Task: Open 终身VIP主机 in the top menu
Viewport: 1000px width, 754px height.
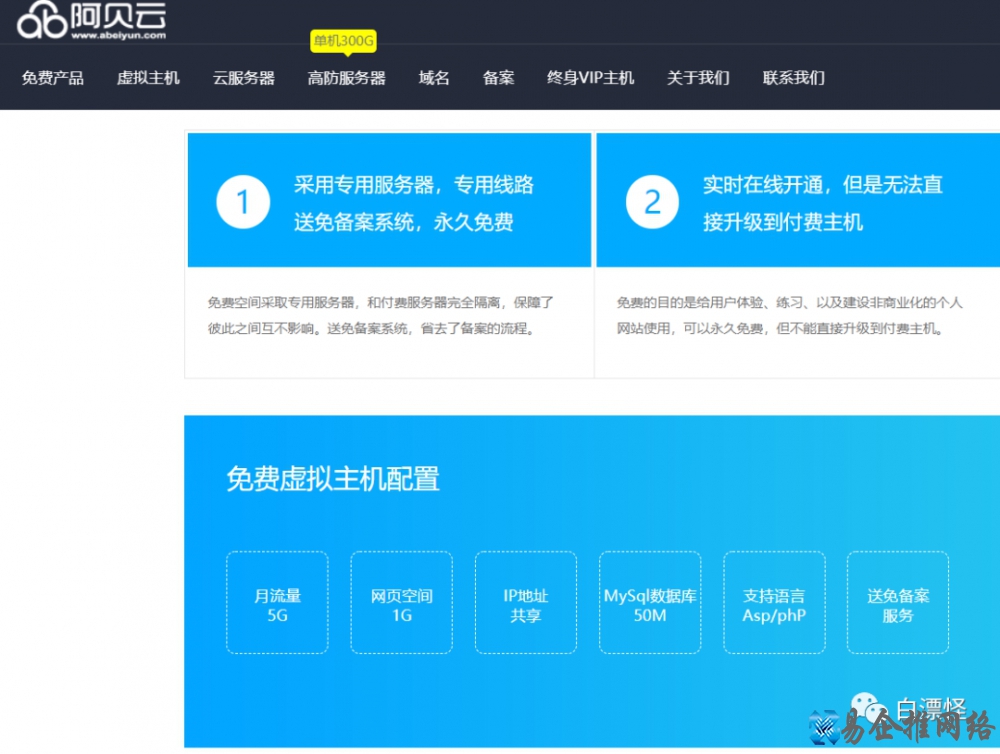Action: coord(590,78)
